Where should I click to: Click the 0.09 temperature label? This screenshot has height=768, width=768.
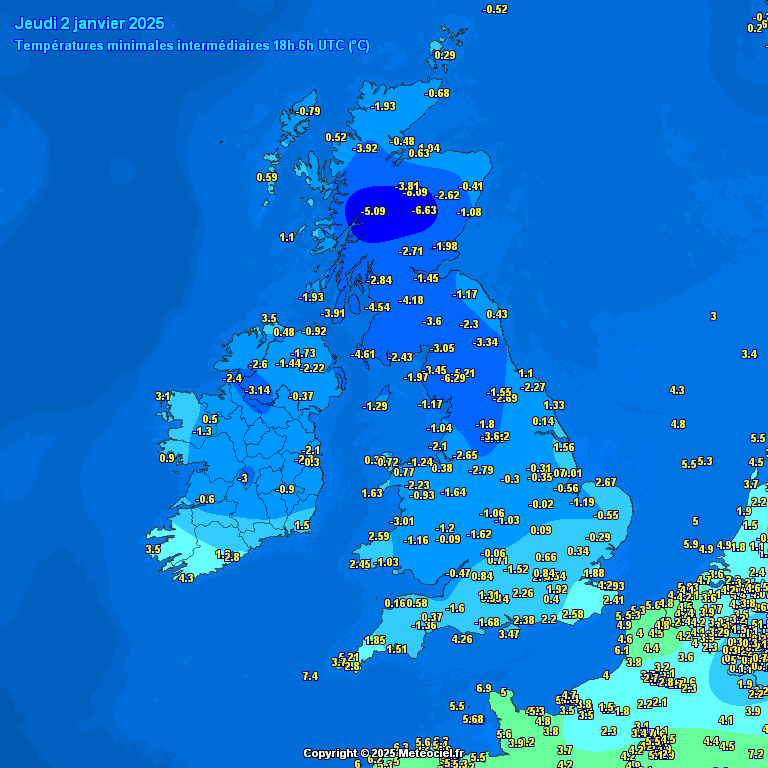point(541,530)
